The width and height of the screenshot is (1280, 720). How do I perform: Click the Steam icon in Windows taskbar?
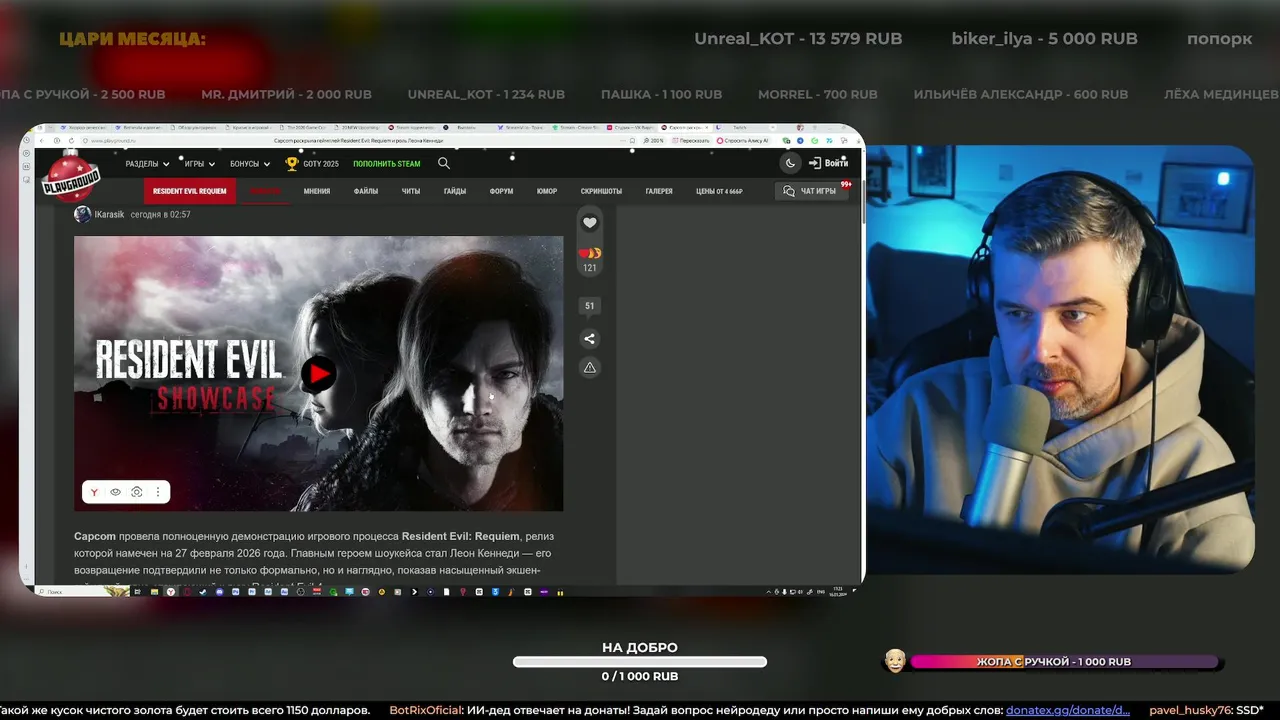(x=203, y=592)
